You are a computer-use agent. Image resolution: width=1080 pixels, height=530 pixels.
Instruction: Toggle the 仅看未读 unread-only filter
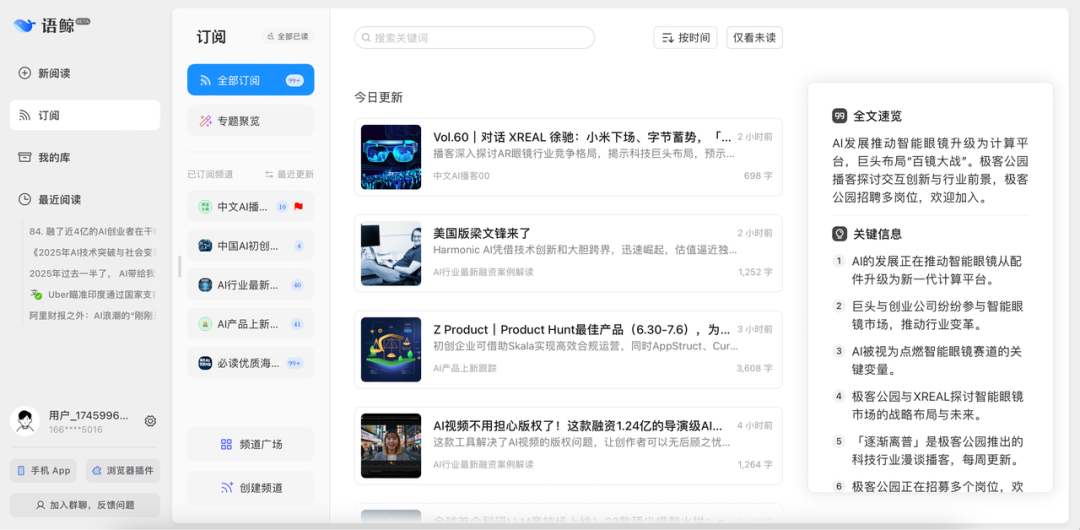(x=754, y=38)
